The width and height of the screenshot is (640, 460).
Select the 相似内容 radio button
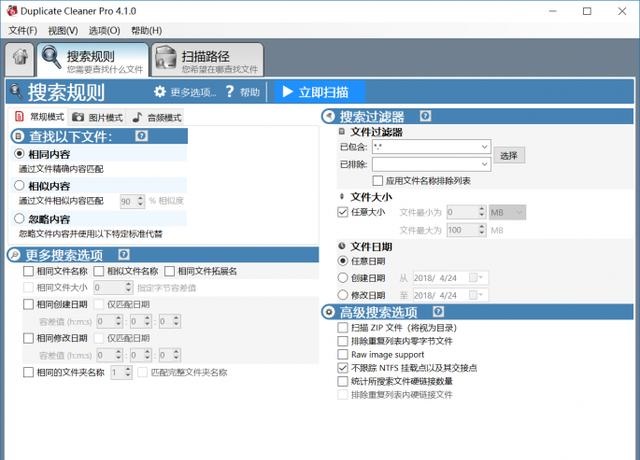click(x=19, y=186)
